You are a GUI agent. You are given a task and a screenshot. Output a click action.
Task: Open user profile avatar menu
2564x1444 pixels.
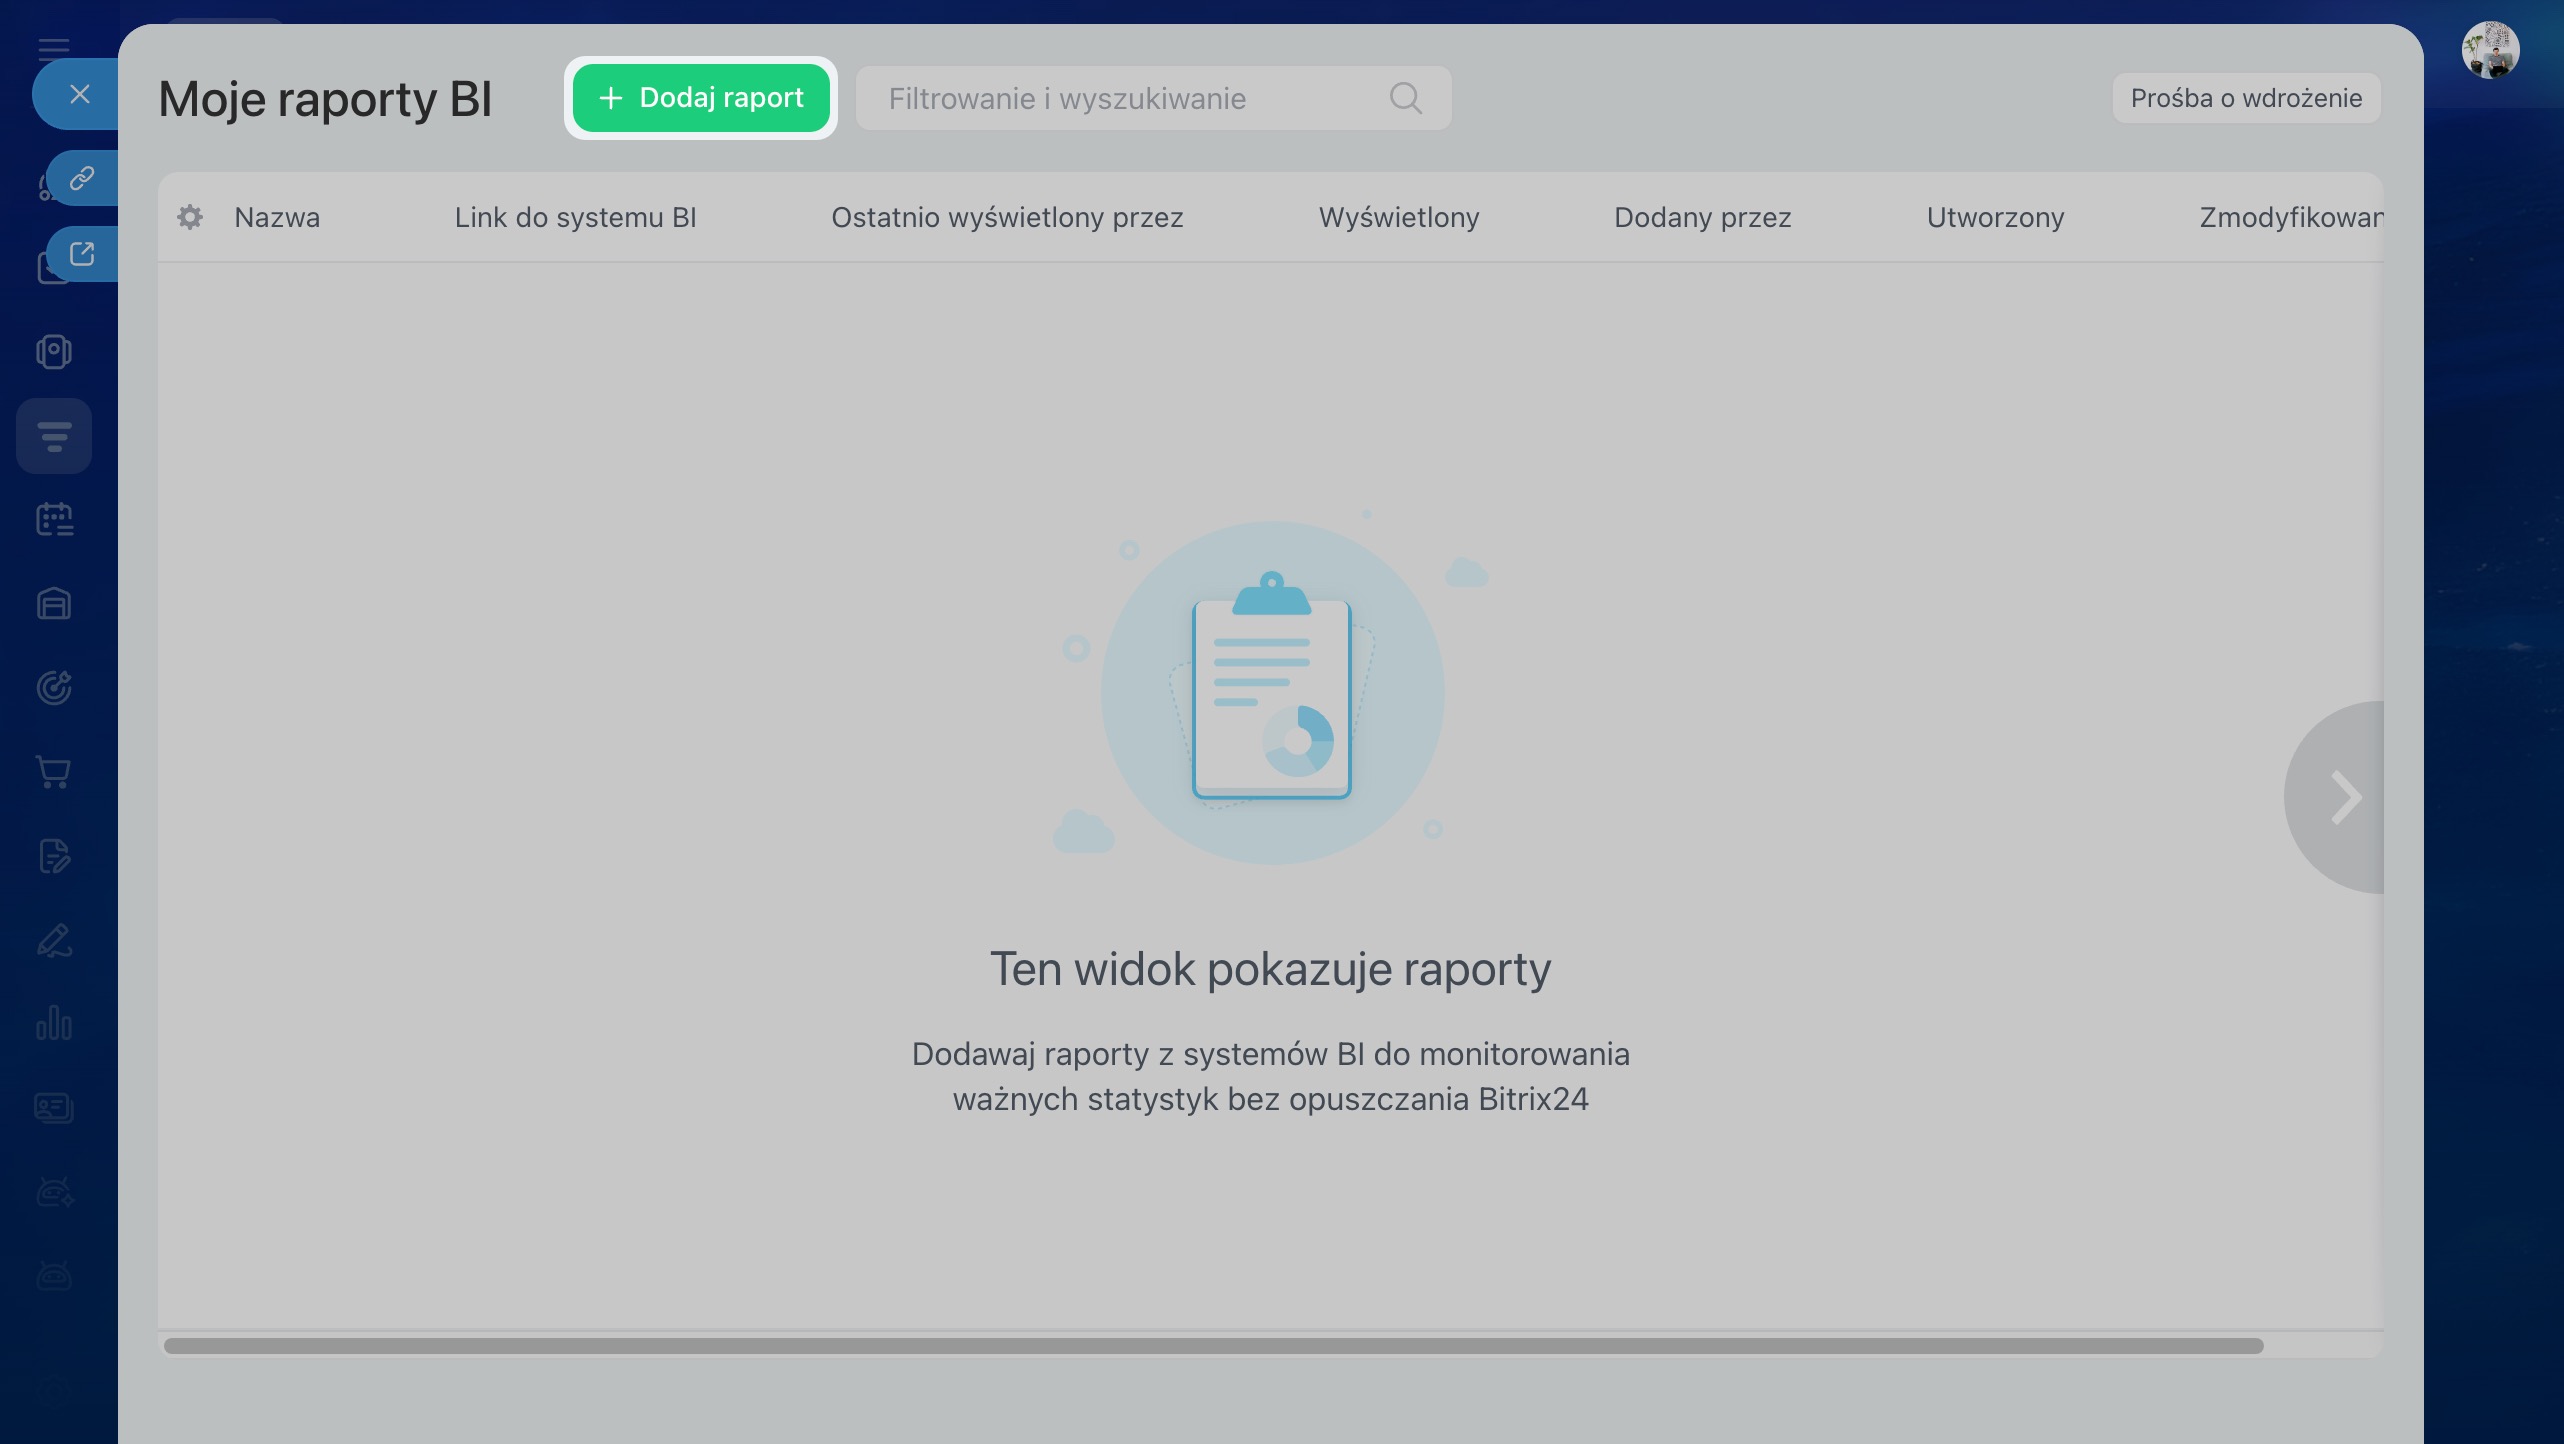tap(2490, 50)
